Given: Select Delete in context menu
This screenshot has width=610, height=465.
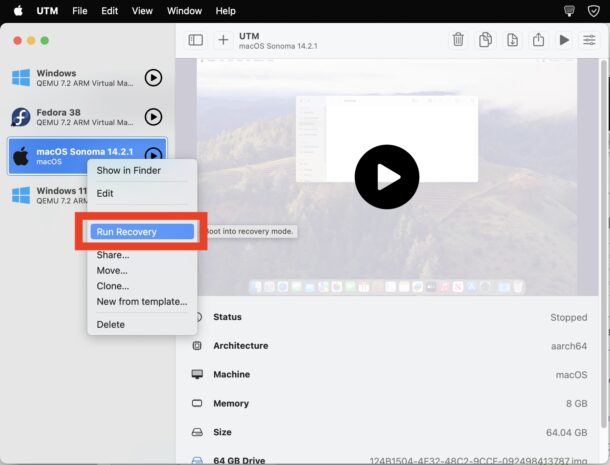Looking at the screenshot, I should 111,324.
